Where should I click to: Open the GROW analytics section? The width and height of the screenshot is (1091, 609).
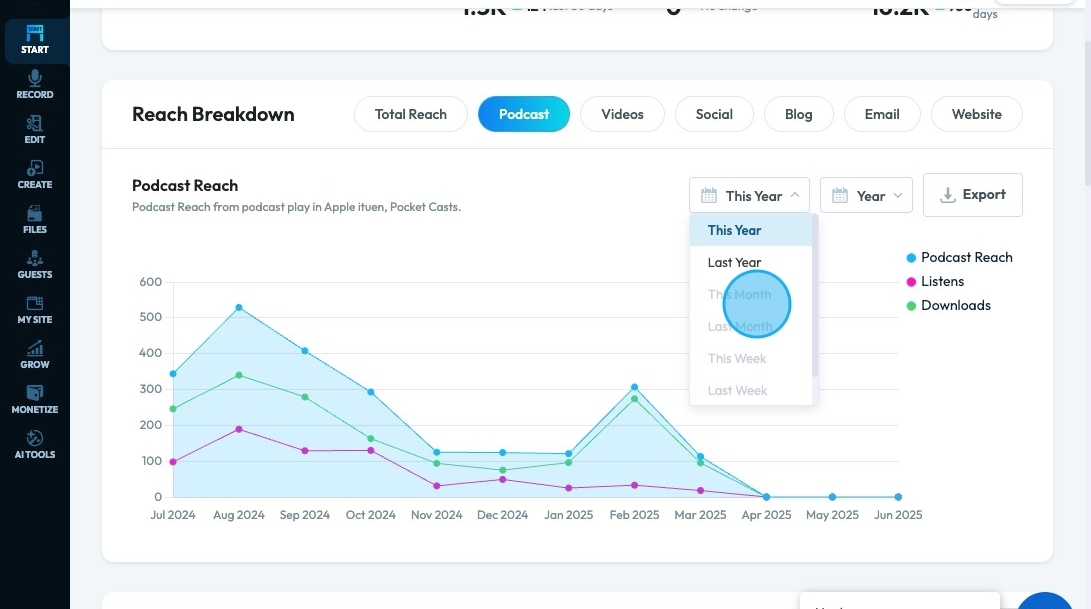click(35, 355)
